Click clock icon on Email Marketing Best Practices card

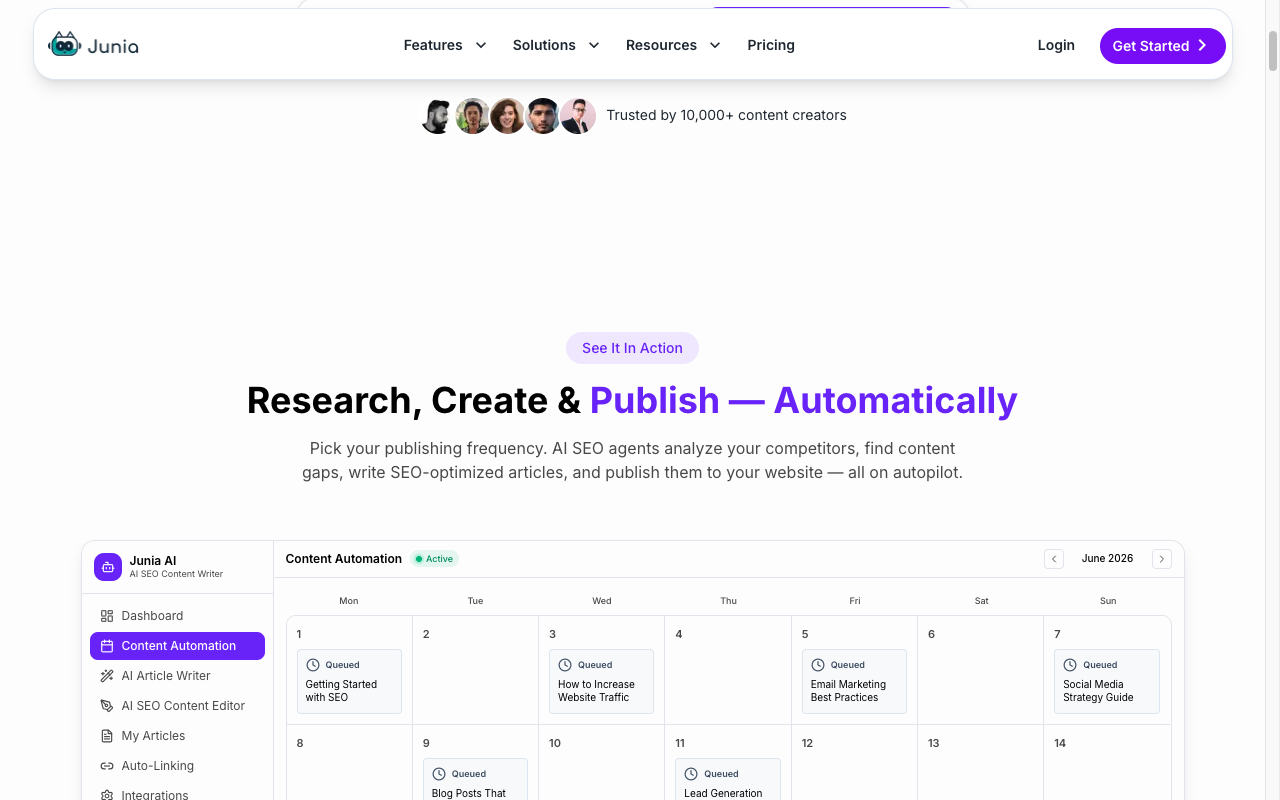point(818,665)
